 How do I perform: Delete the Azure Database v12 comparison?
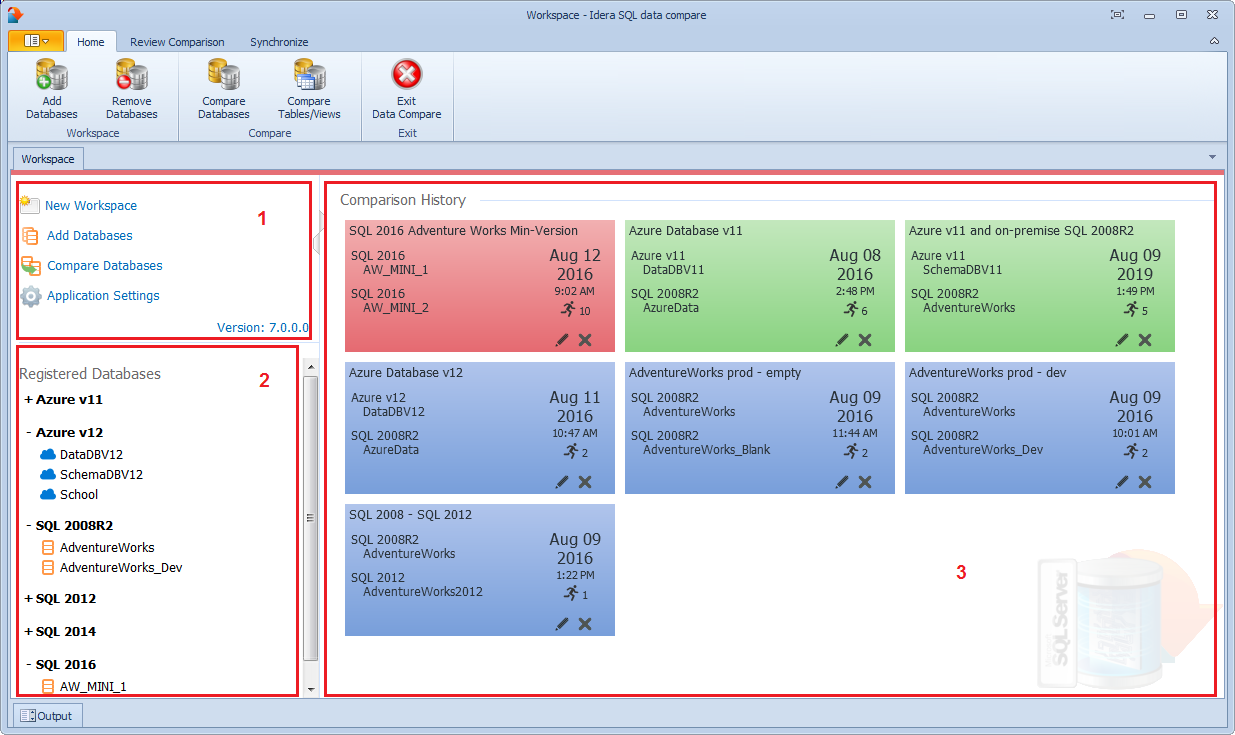coord(585,482)
